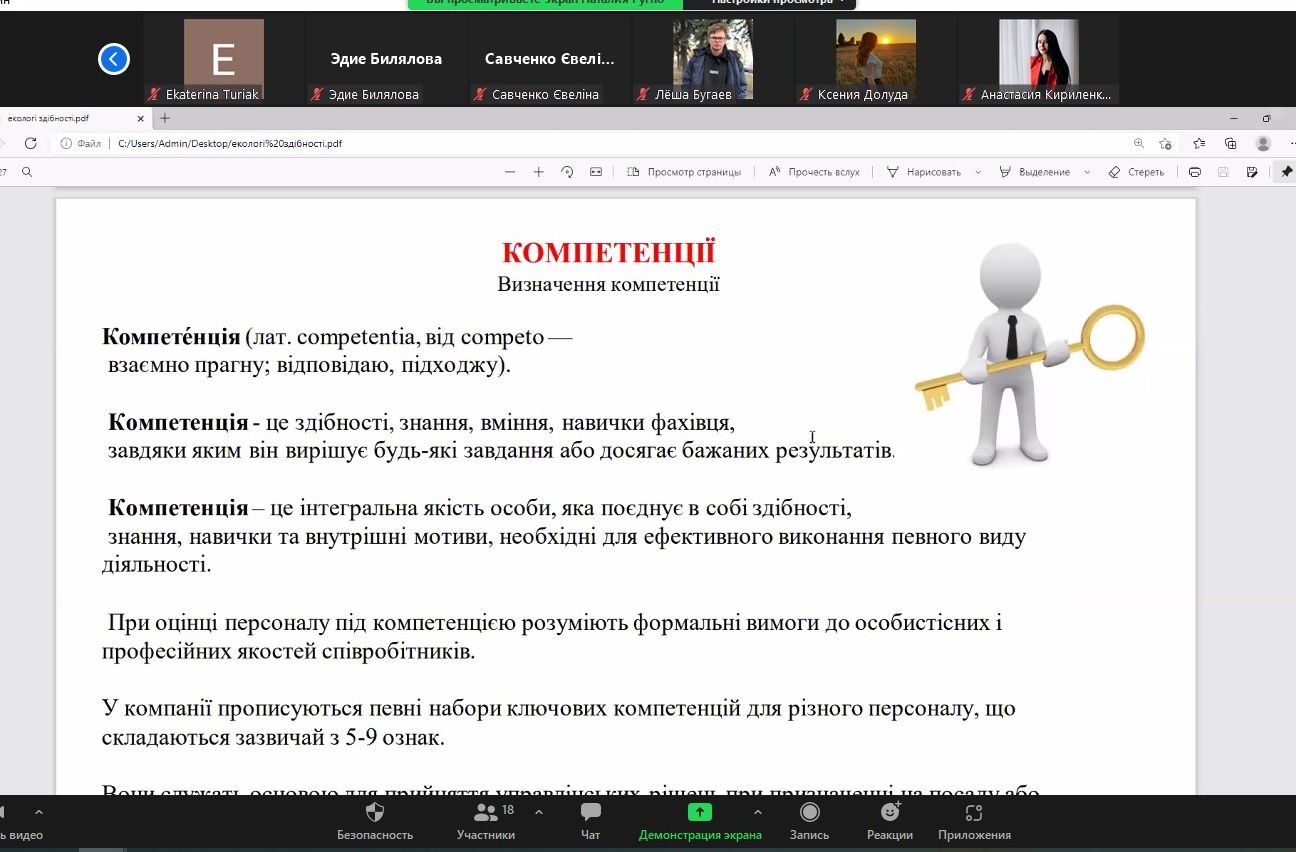1296x852 pixels.
Task: Close the екологі здібності.pdf browser tab
Action: tap(140, 118)
